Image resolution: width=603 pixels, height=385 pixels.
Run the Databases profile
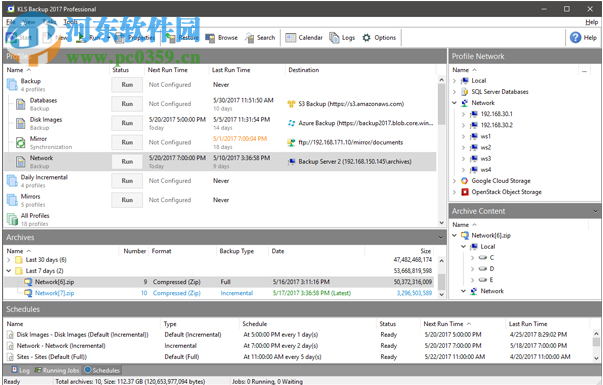127,104
